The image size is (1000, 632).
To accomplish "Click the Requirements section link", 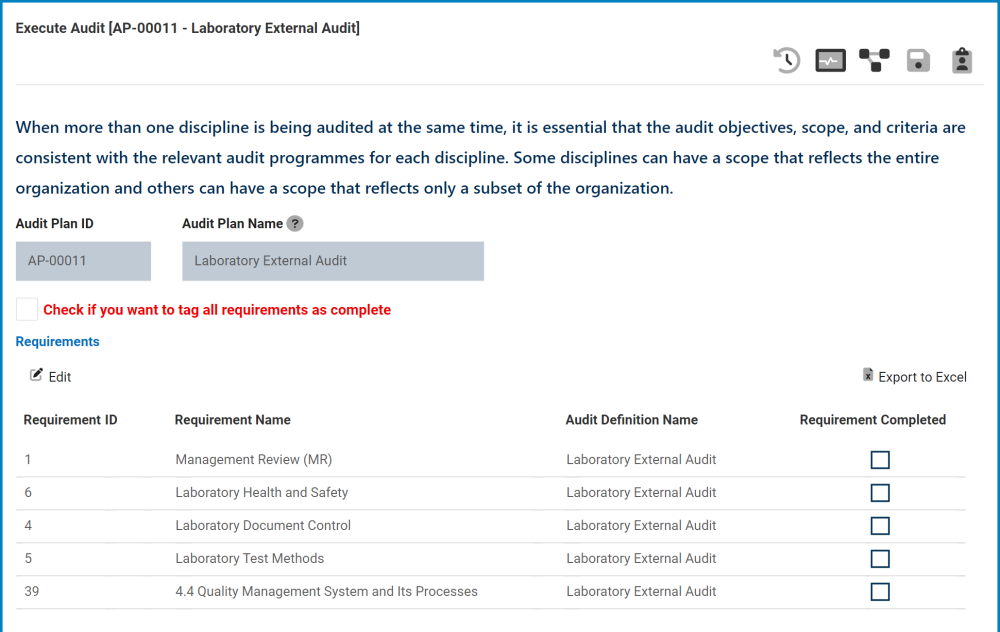I will [57, 341].
